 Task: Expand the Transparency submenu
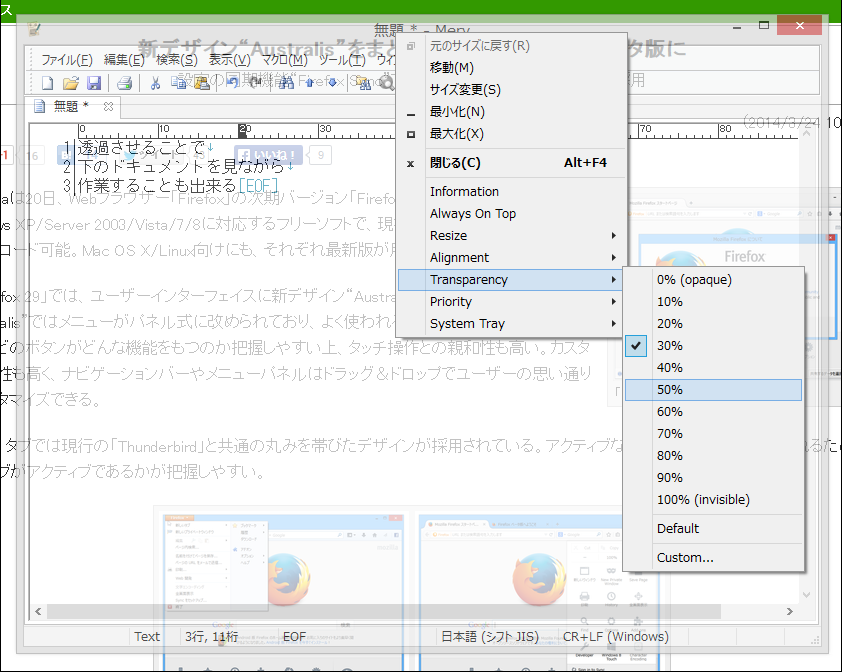point(512,280)
